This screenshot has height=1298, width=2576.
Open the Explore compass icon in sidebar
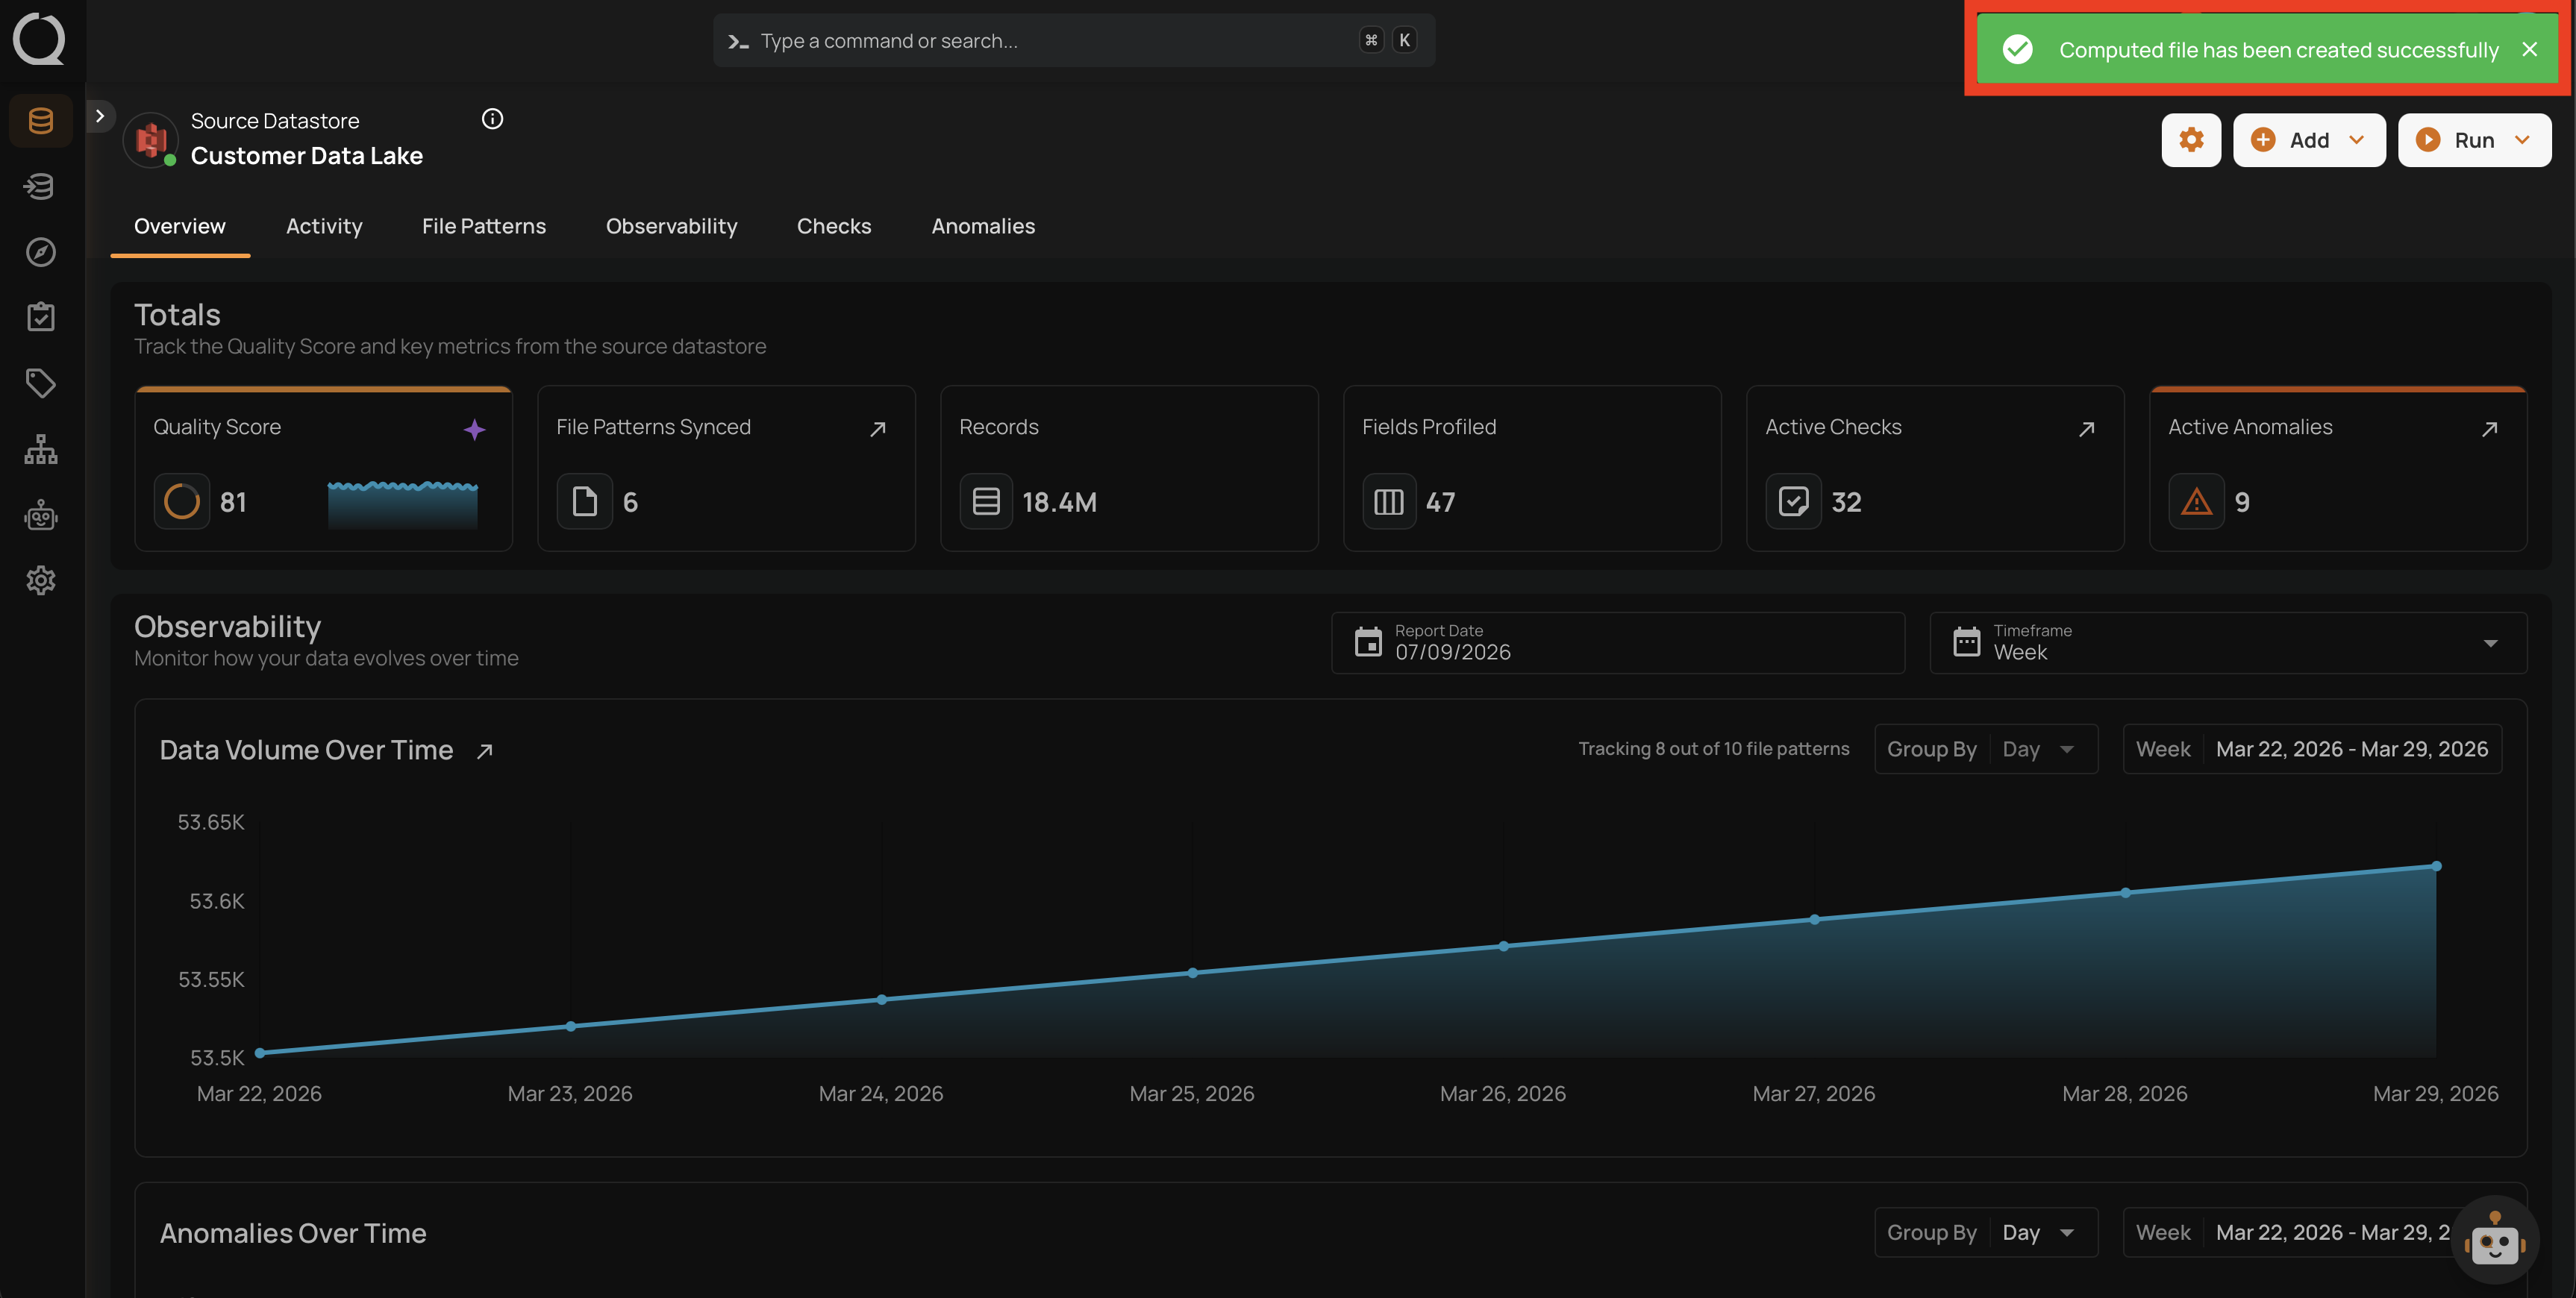(x=41, y=252)
